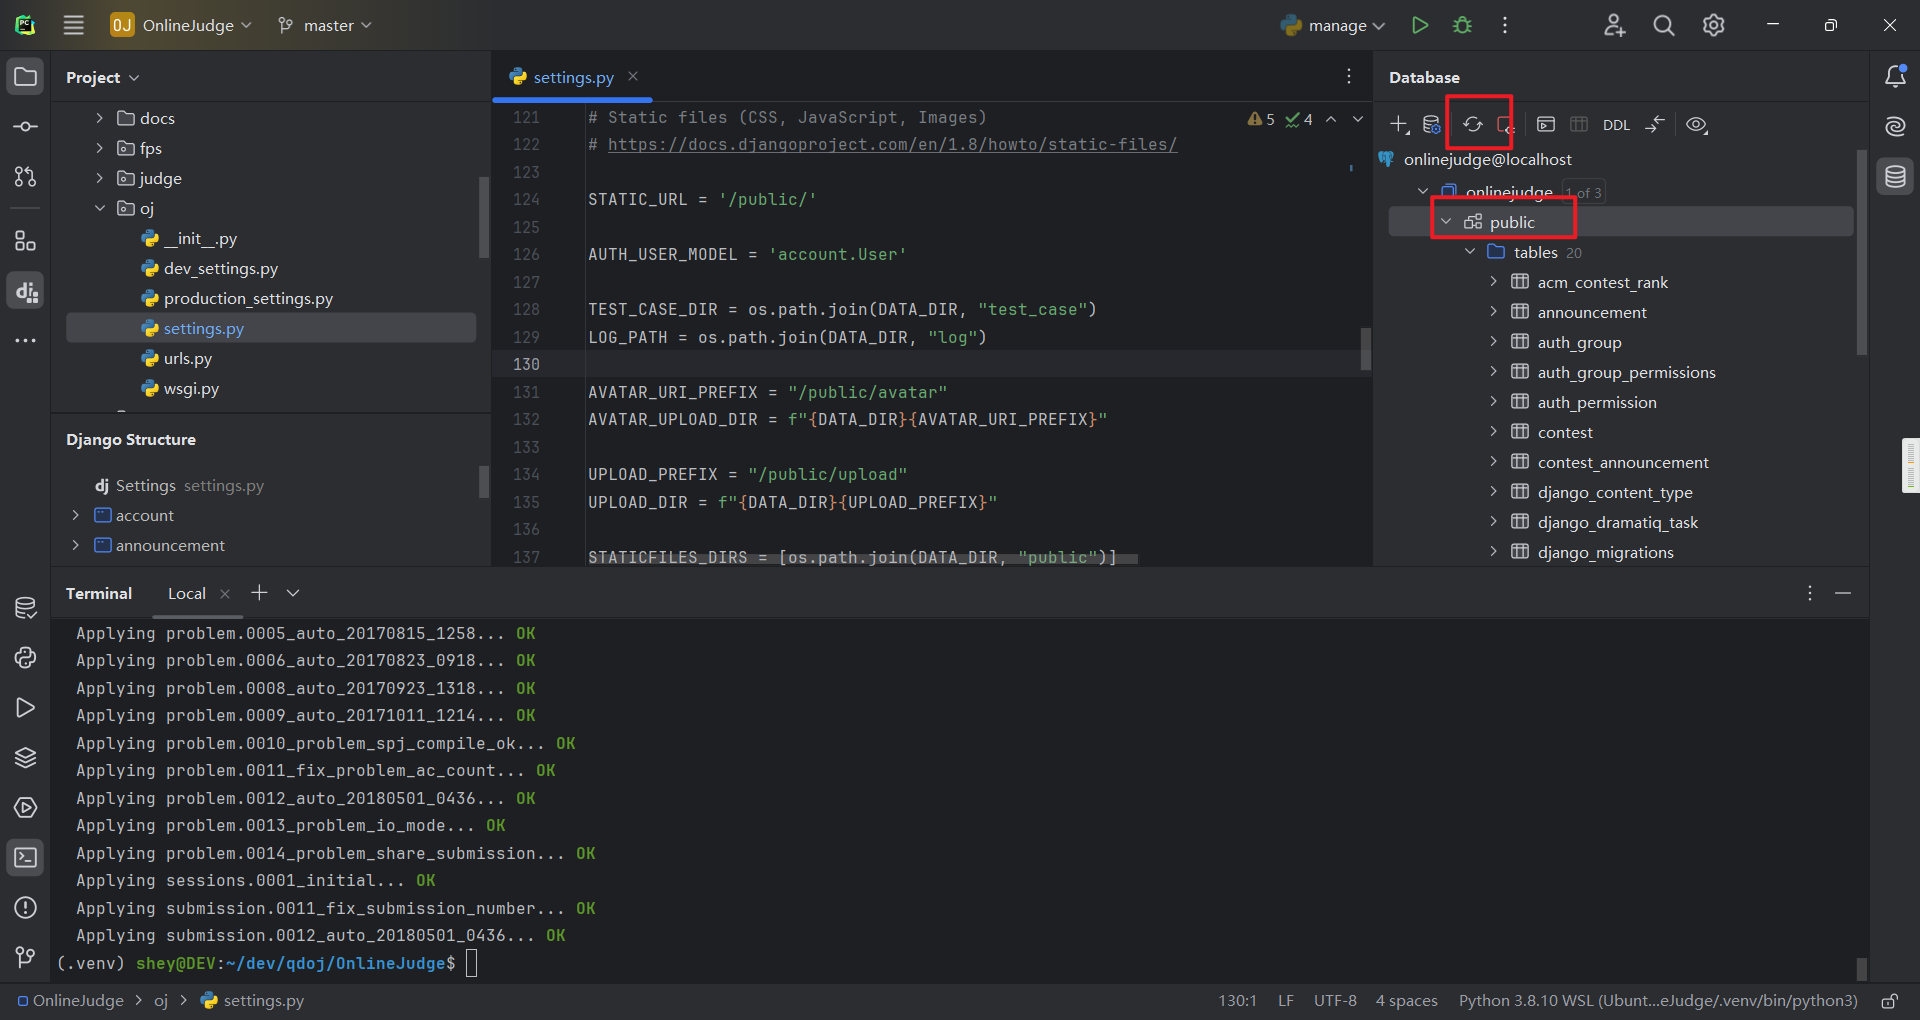Open the Commit tool window
Viewport: 1920px width, 1020px height.
click(26, 127)
